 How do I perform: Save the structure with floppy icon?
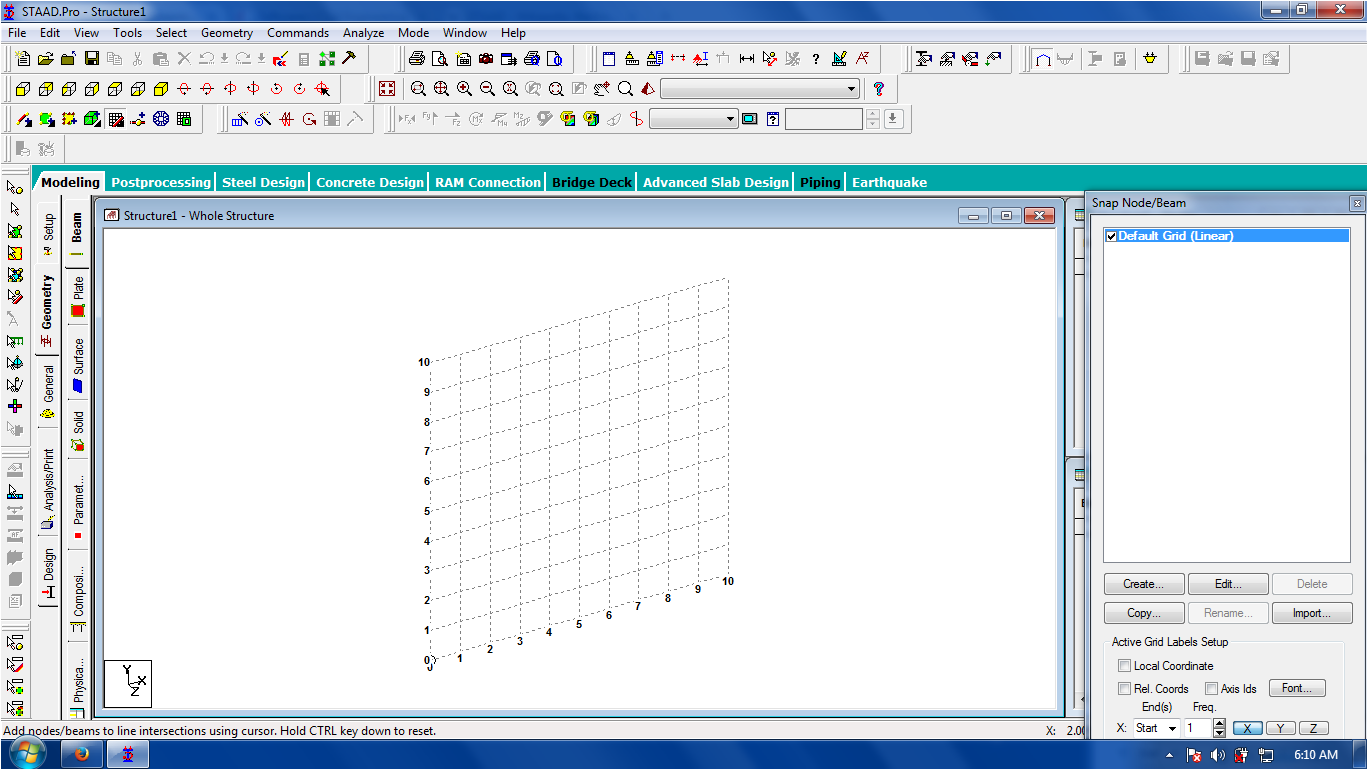click(x=92, y=58)
